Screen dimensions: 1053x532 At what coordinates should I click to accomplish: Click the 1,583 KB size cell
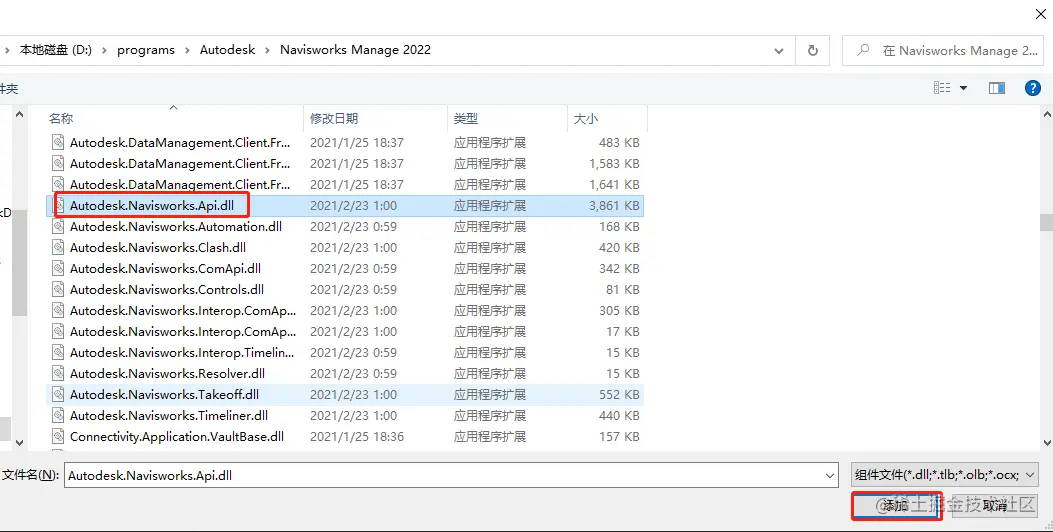click(x=614, y=163)
